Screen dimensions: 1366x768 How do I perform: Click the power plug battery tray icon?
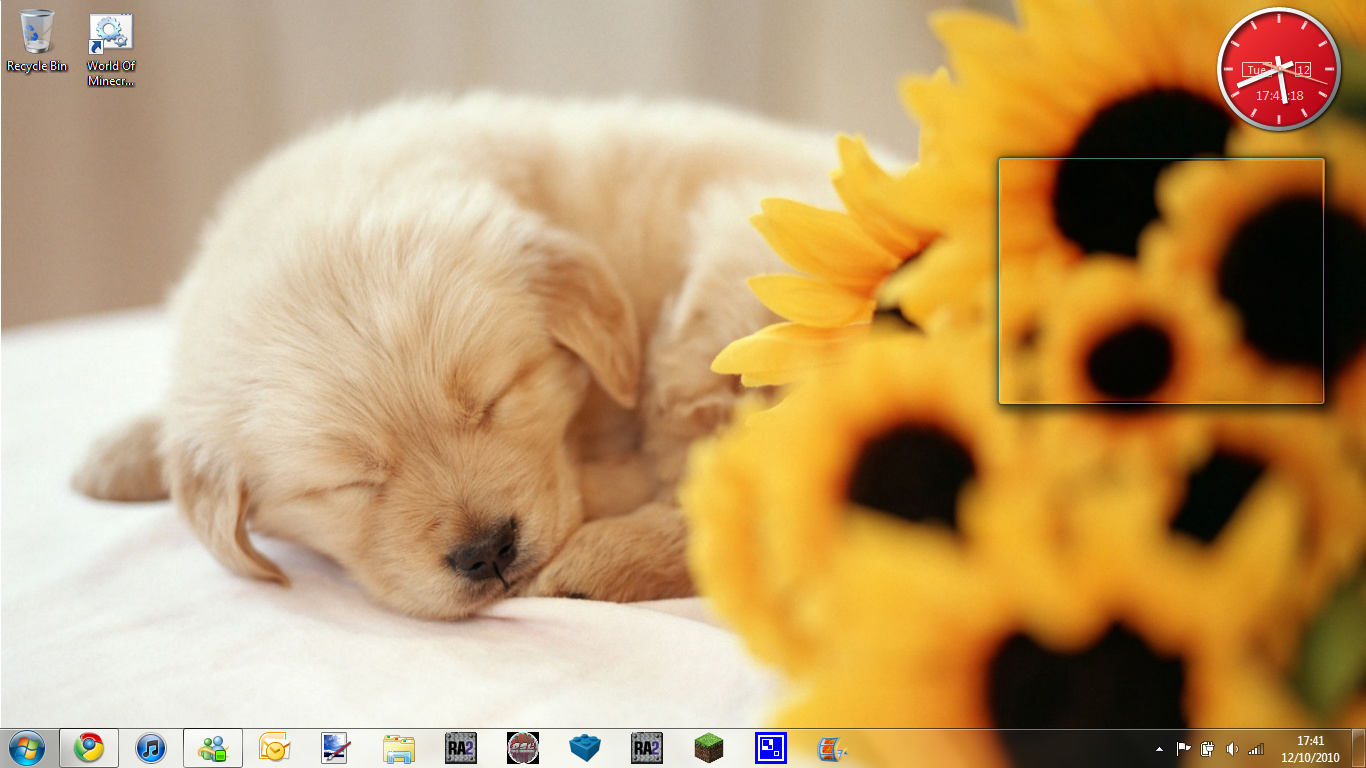click(1207, 749)
